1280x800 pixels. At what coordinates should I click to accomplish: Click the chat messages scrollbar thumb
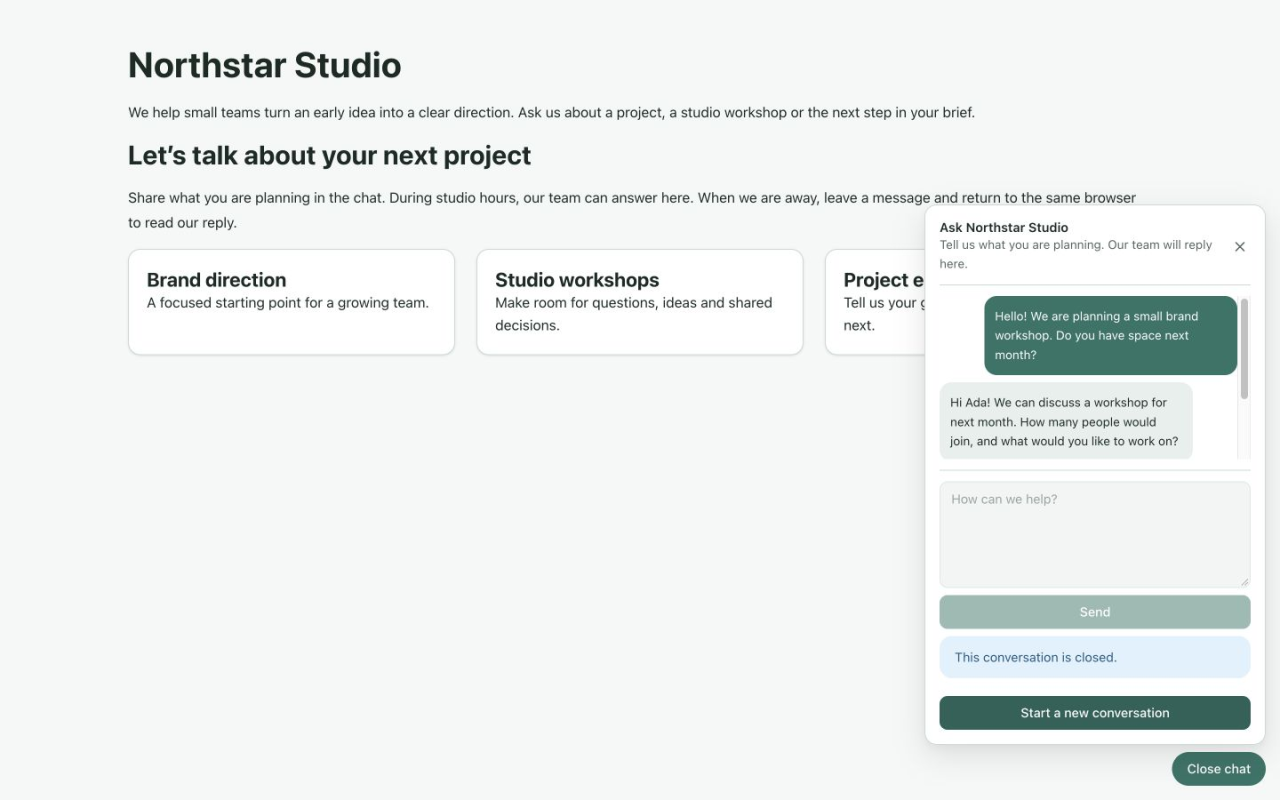point(1245,349)
